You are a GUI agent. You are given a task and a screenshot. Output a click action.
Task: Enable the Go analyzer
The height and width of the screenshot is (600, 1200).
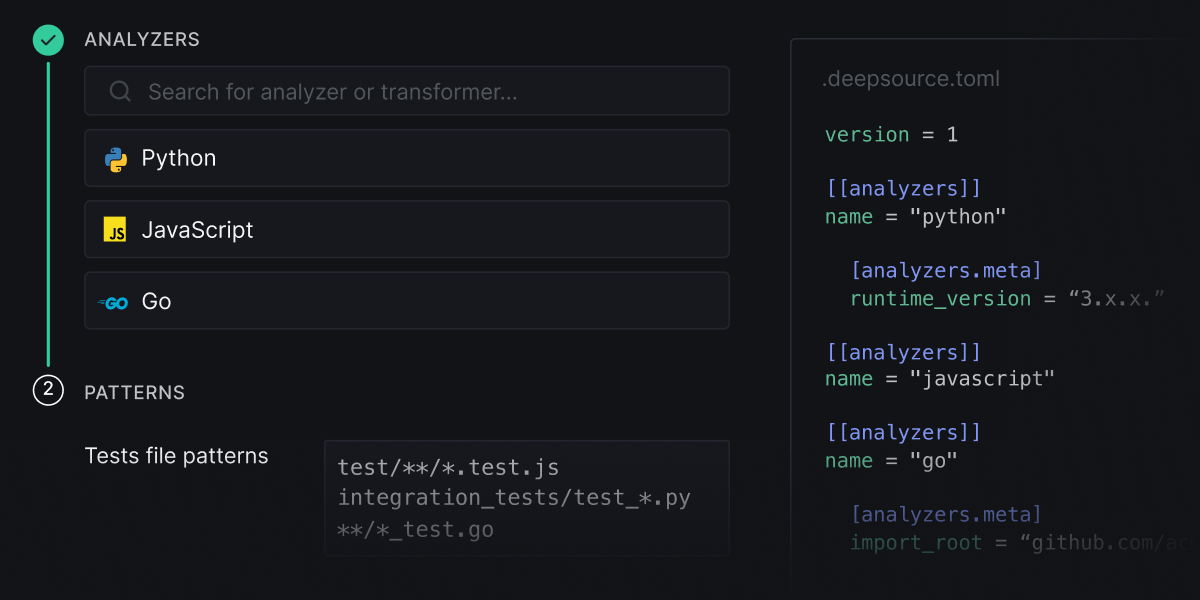coord(406,301)
